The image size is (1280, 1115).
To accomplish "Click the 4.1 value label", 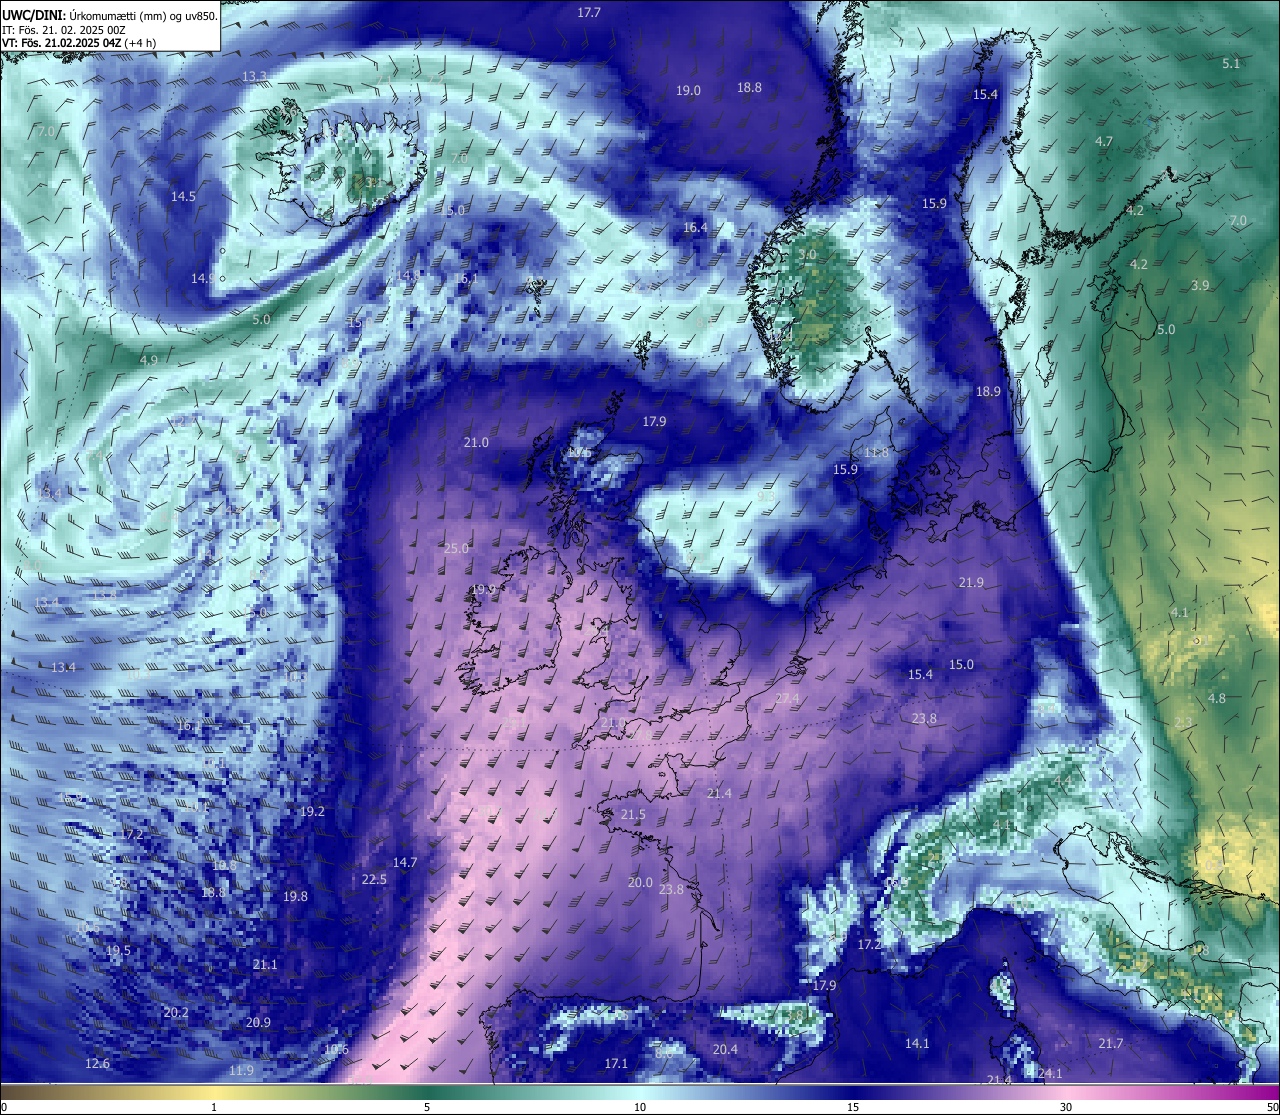I will coord(1180,613).
